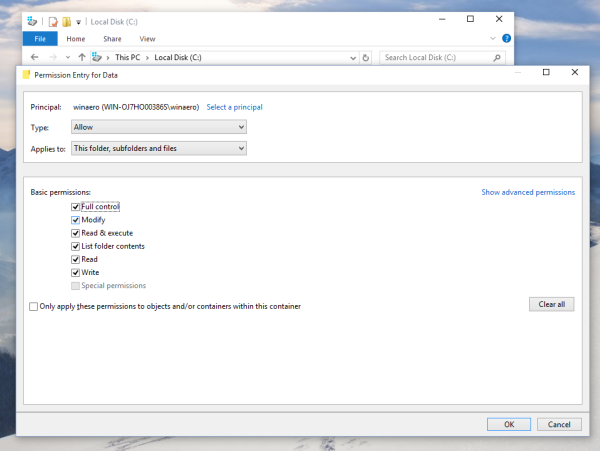Open Customize Quick Access Toolbar arrow
Viewport: 600px width, 451px height.
[x=78, y=22]
